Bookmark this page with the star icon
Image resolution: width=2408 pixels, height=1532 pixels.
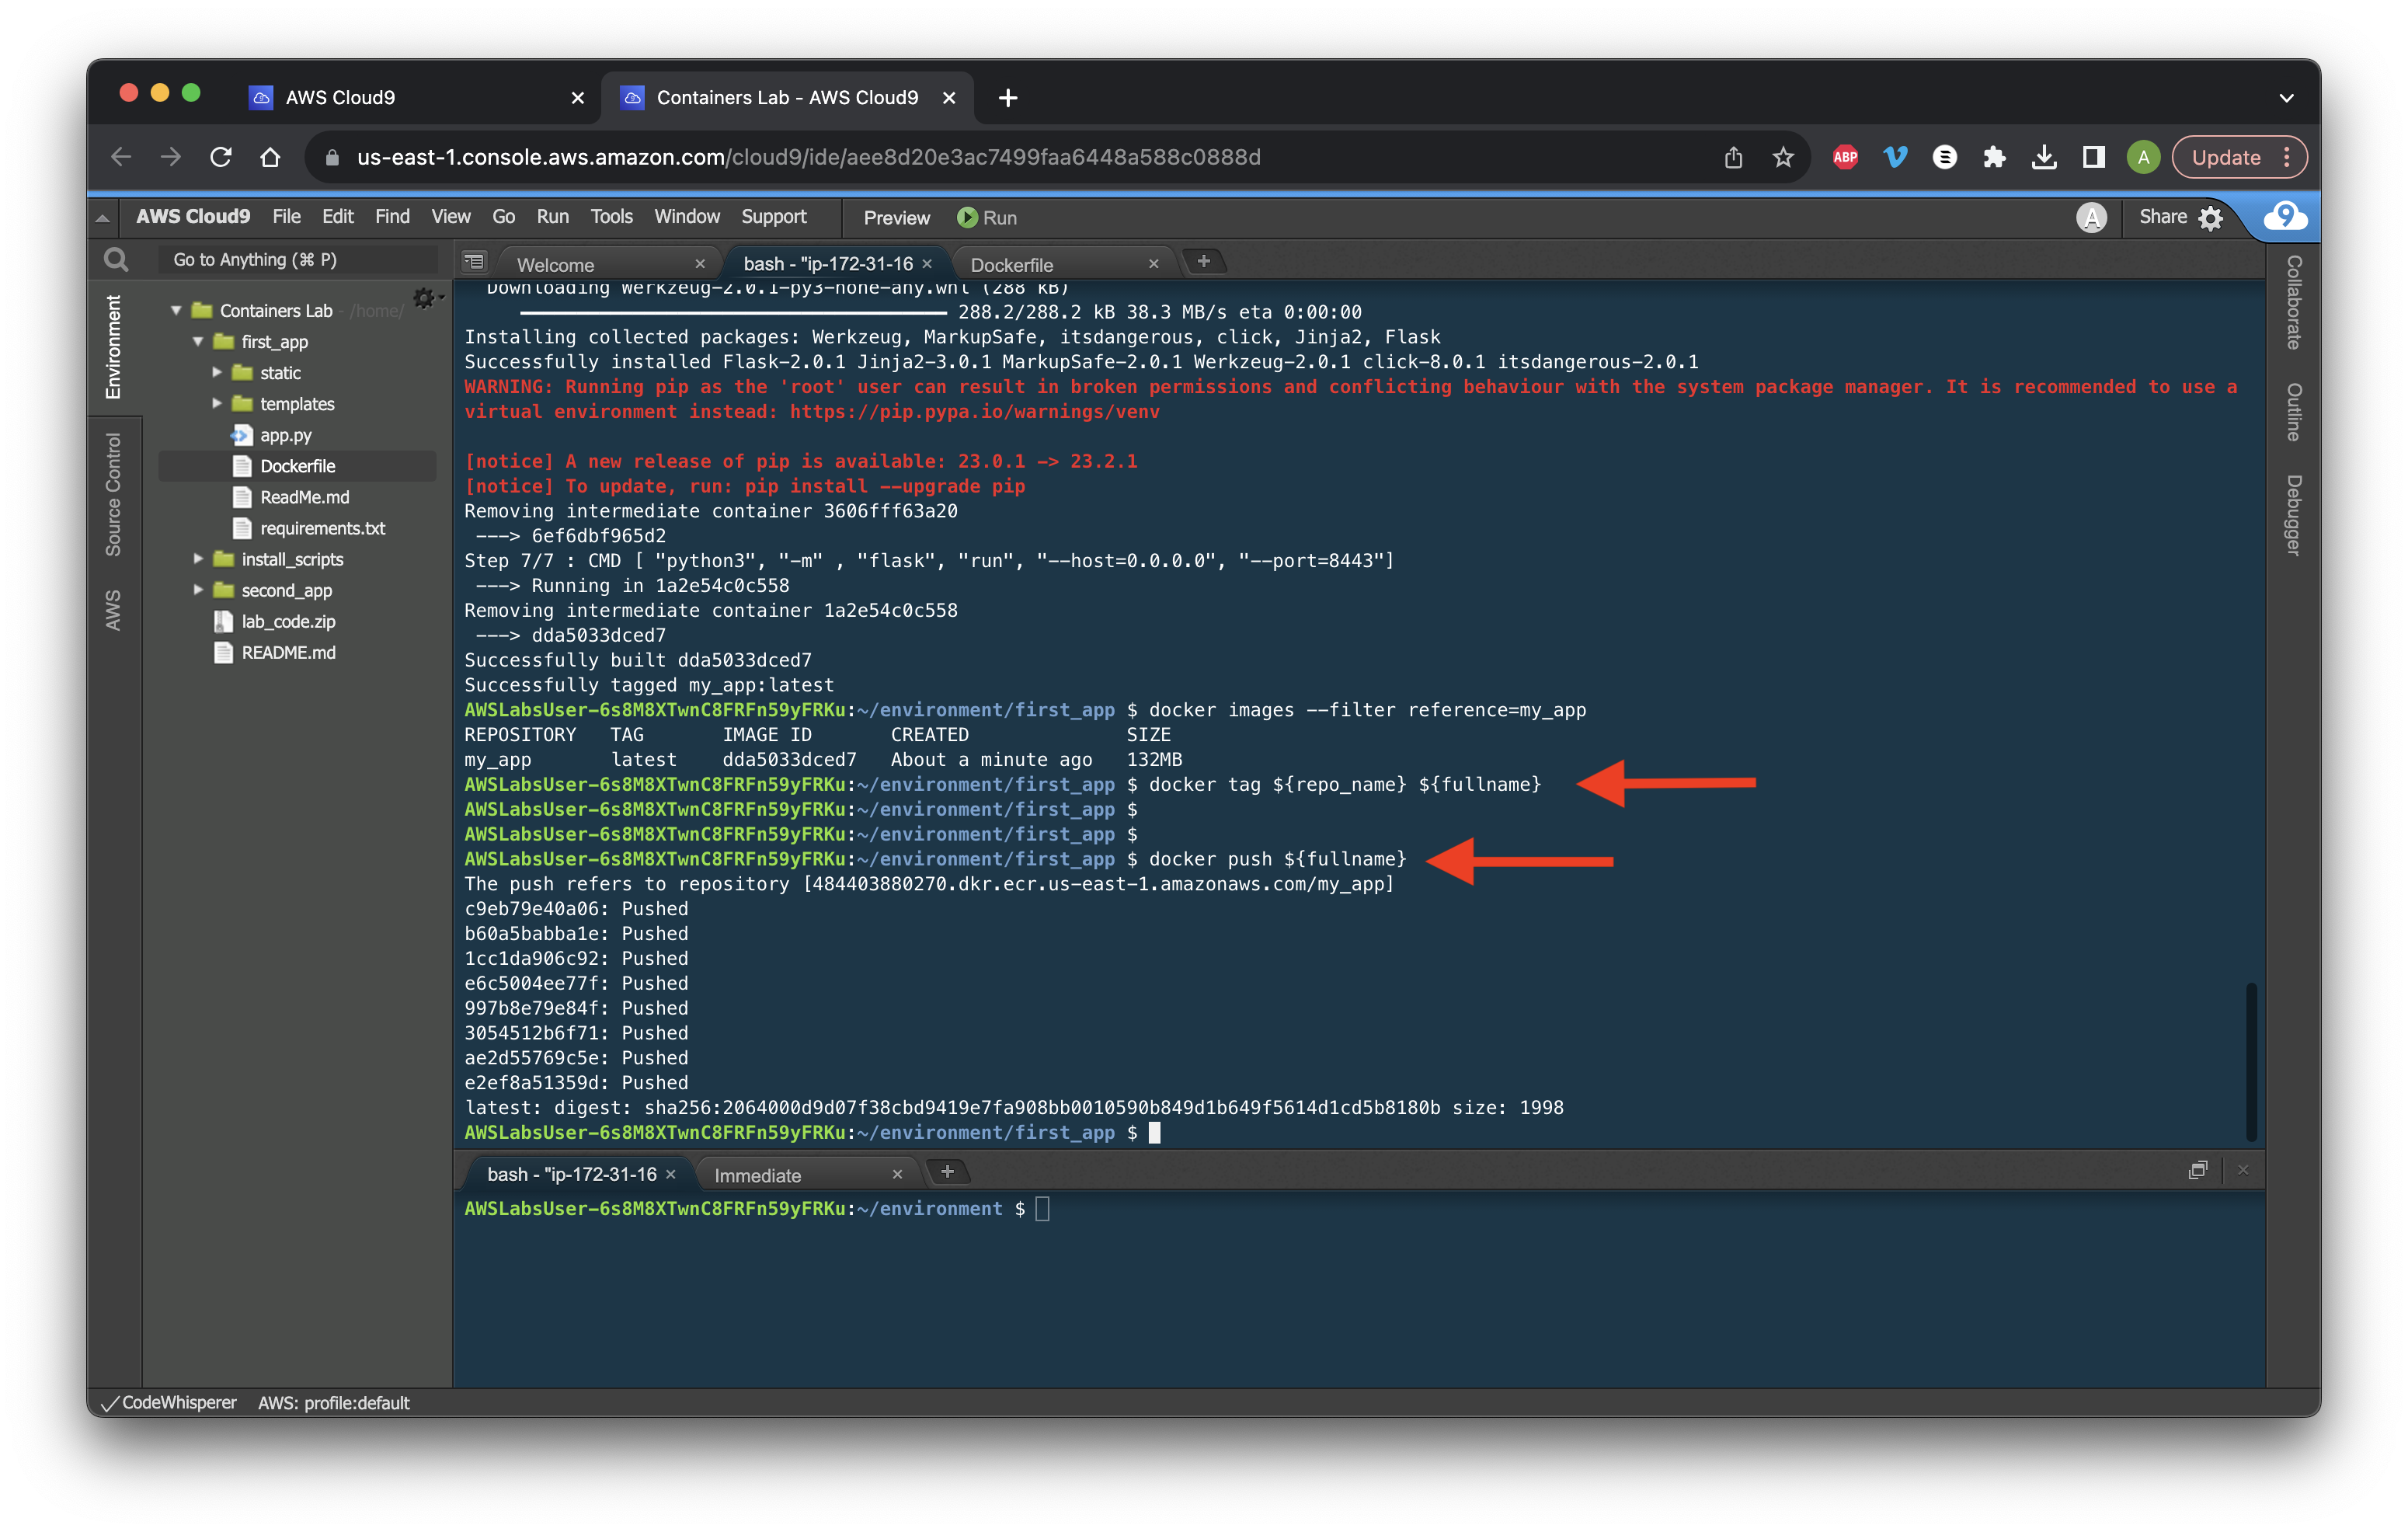click(1783, 157)
